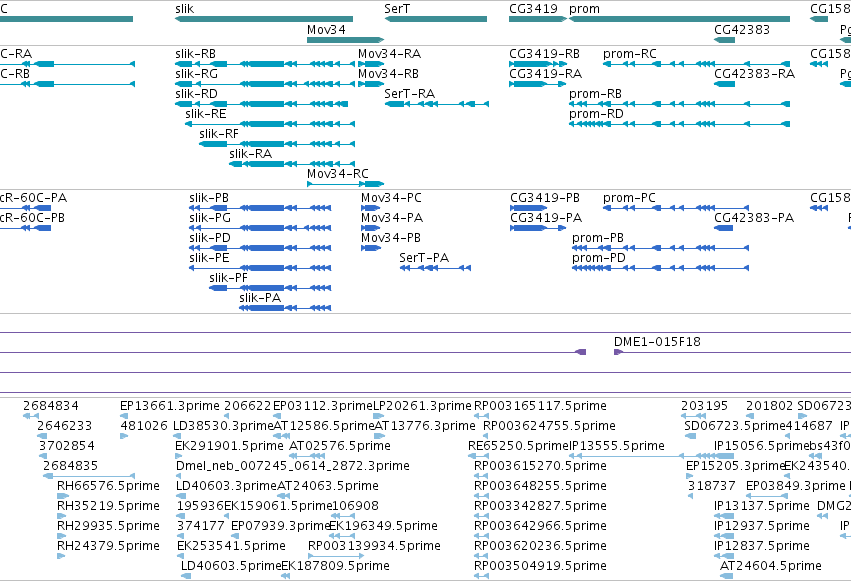Click EST label RP003165117.5prime
The height and width of the screenshot is (581, 851).
pyautogui.click(x=541, y=406)
